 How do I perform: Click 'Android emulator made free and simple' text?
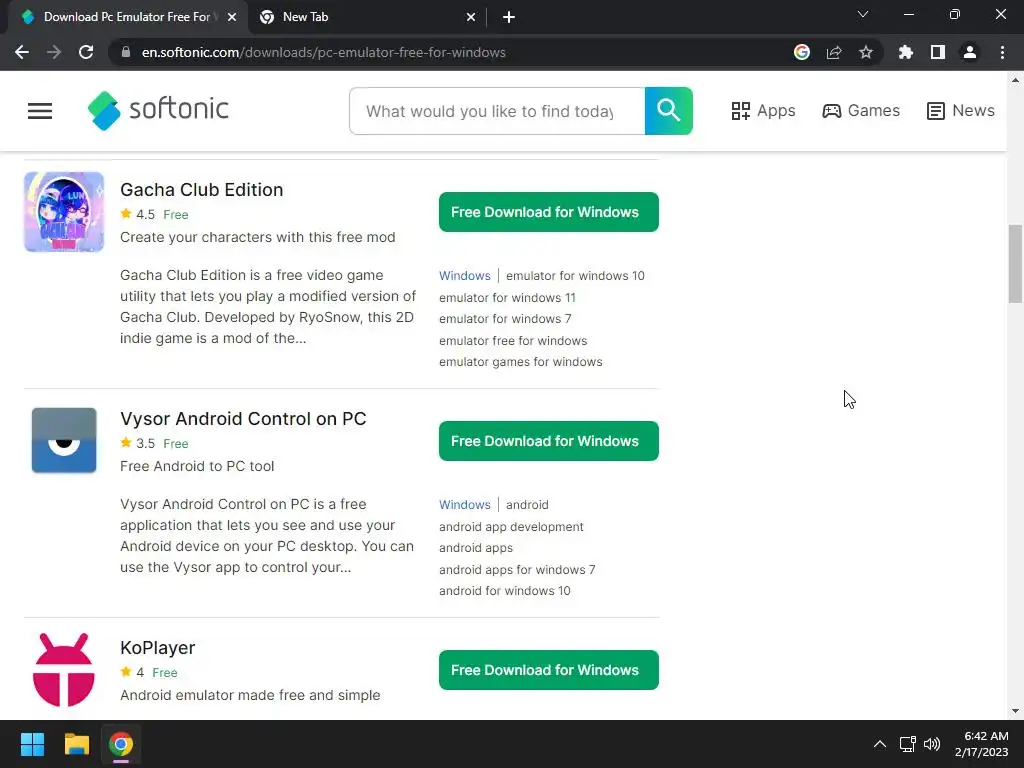pos(250,695)
